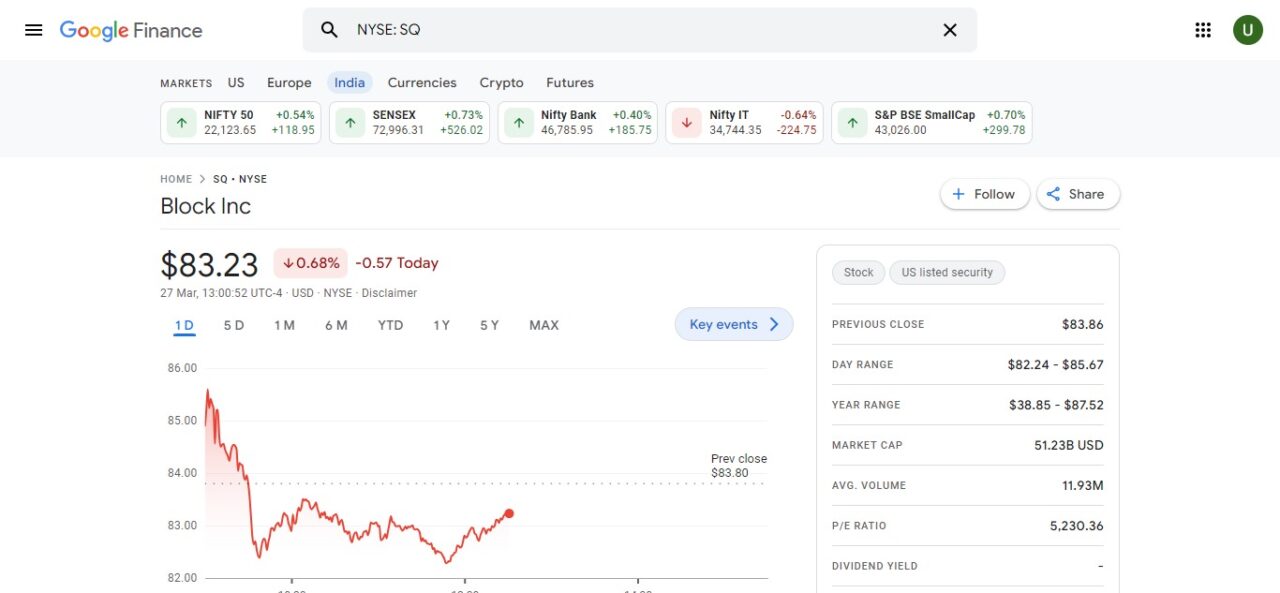Click the red end-point dot on chart
Viewport: 1280px width, 593px height.
509,513
